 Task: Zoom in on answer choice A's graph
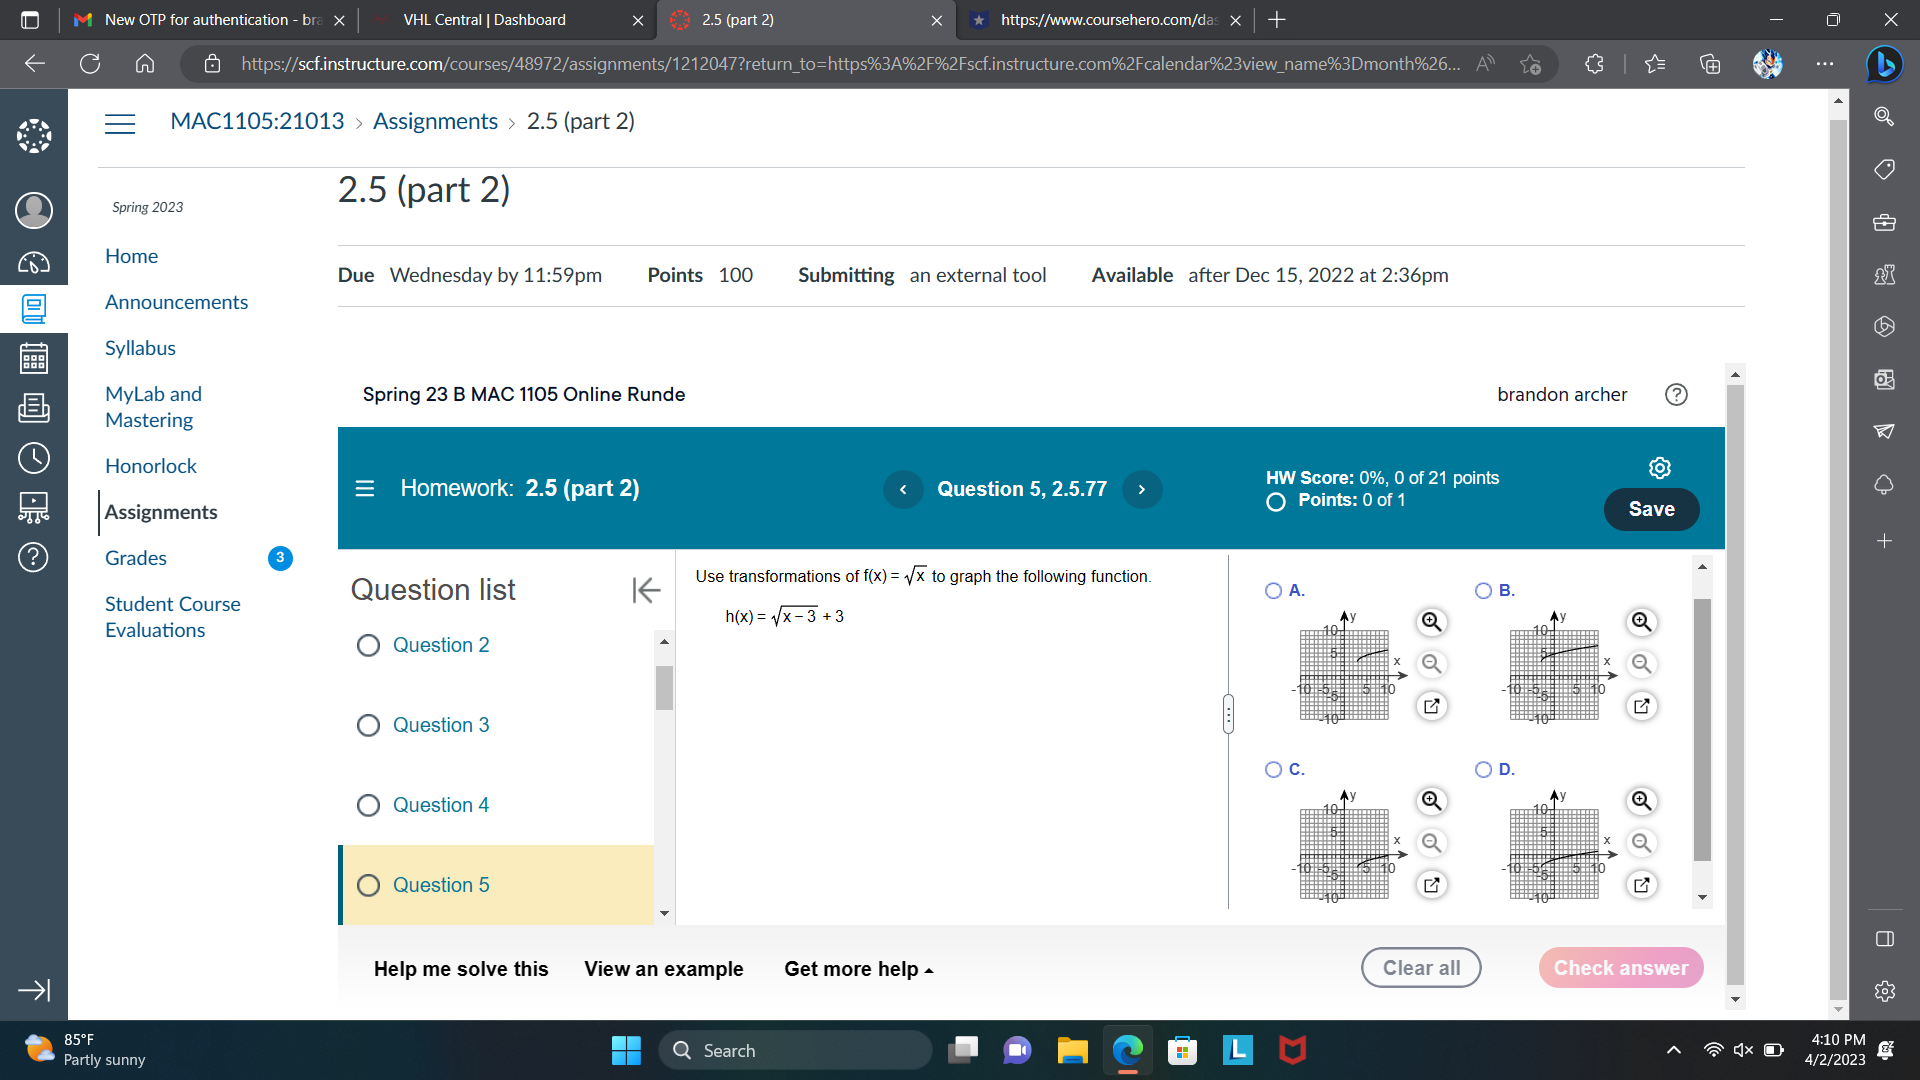pos(1431,622)
